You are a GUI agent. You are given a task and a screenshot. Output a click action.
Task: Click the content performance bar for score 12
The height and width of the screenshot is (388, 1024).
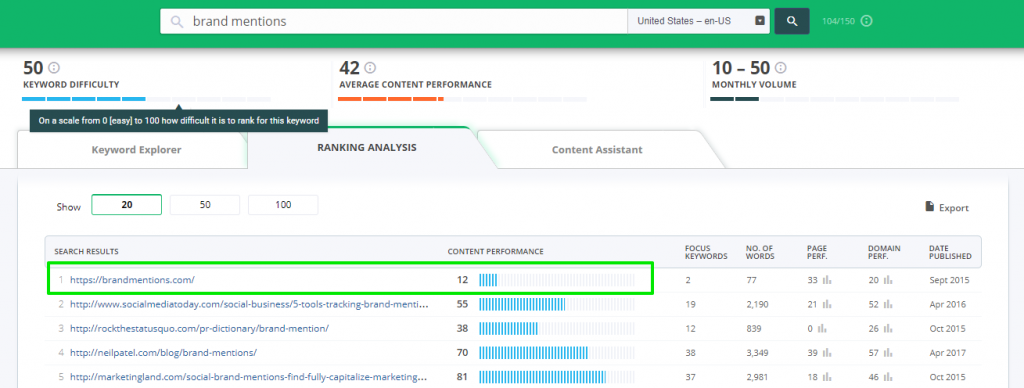click(x=556, y=280)
